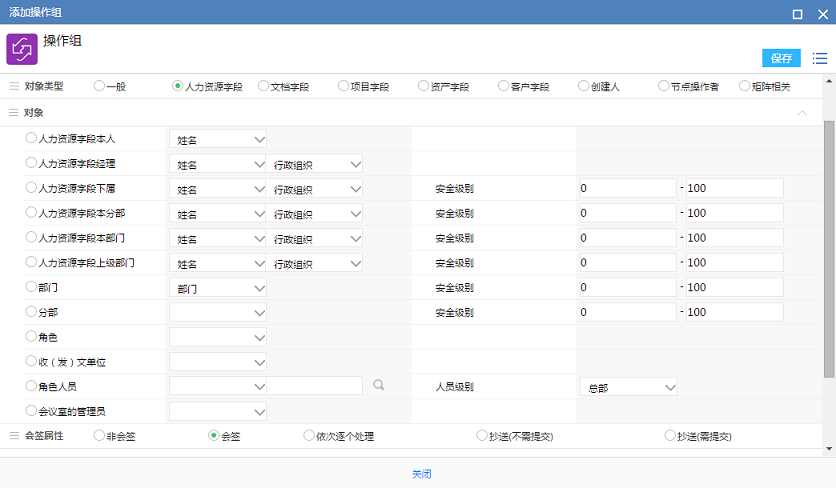This screenshot has width=836, height=488.
Task: Select 文档字段 object type
Action: pos(263,85)
